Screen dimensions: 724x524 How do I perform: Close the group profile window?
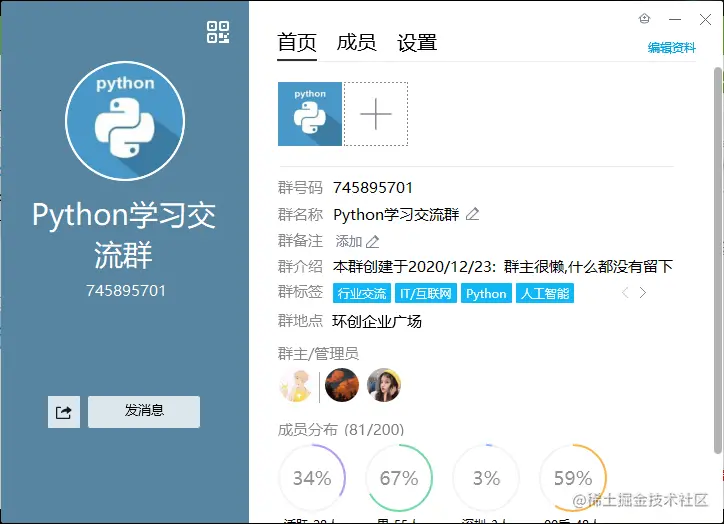(705, 19)
